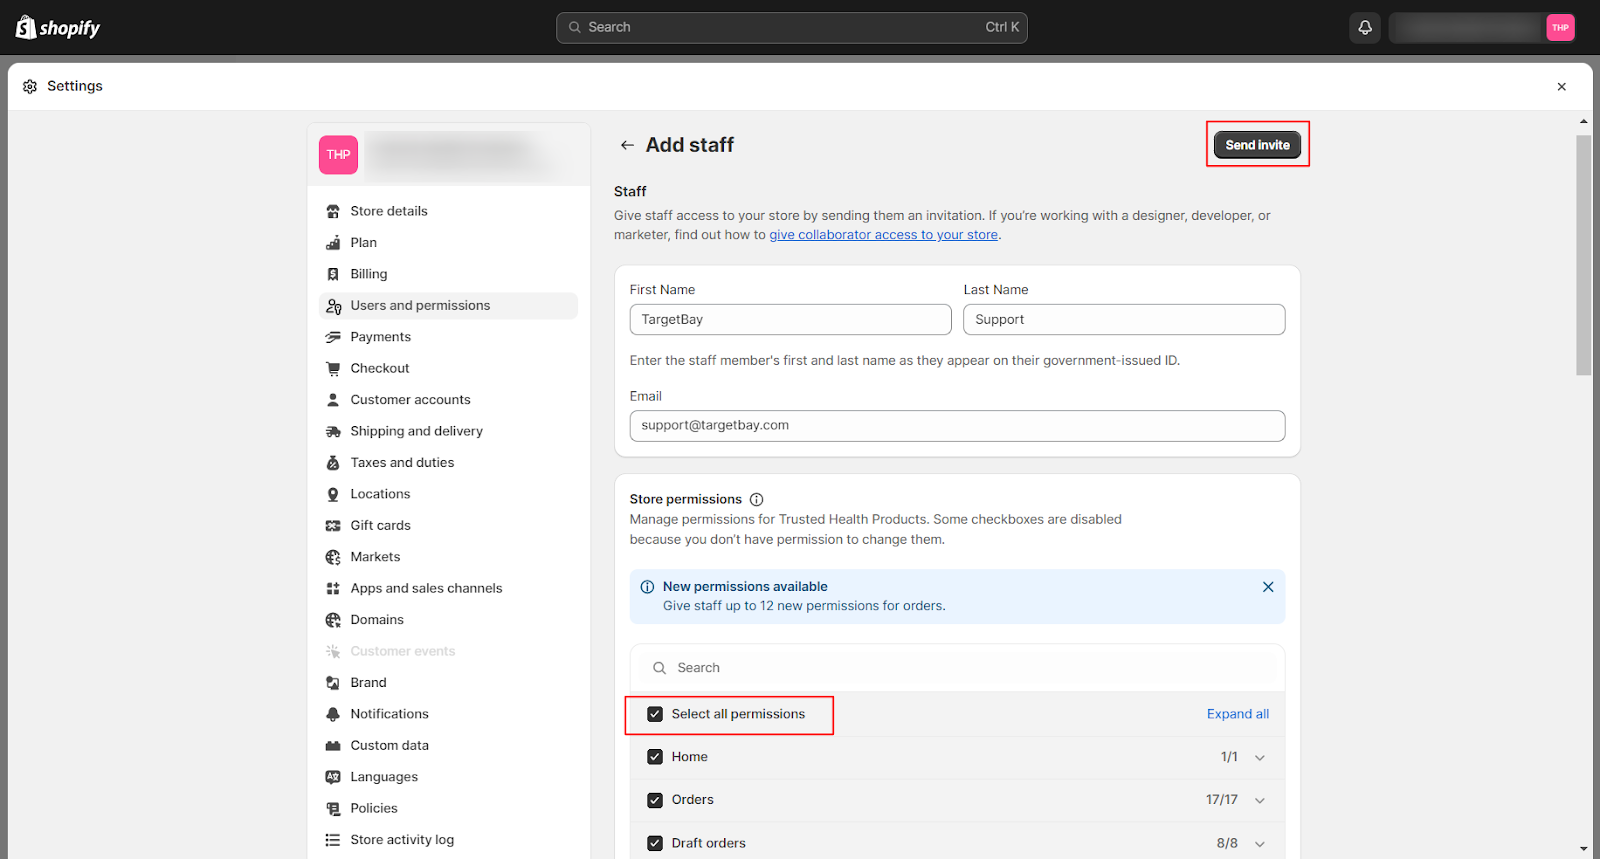Click the Gift cards icon
The image size is (1600, 859).
[x=333, y=525]
